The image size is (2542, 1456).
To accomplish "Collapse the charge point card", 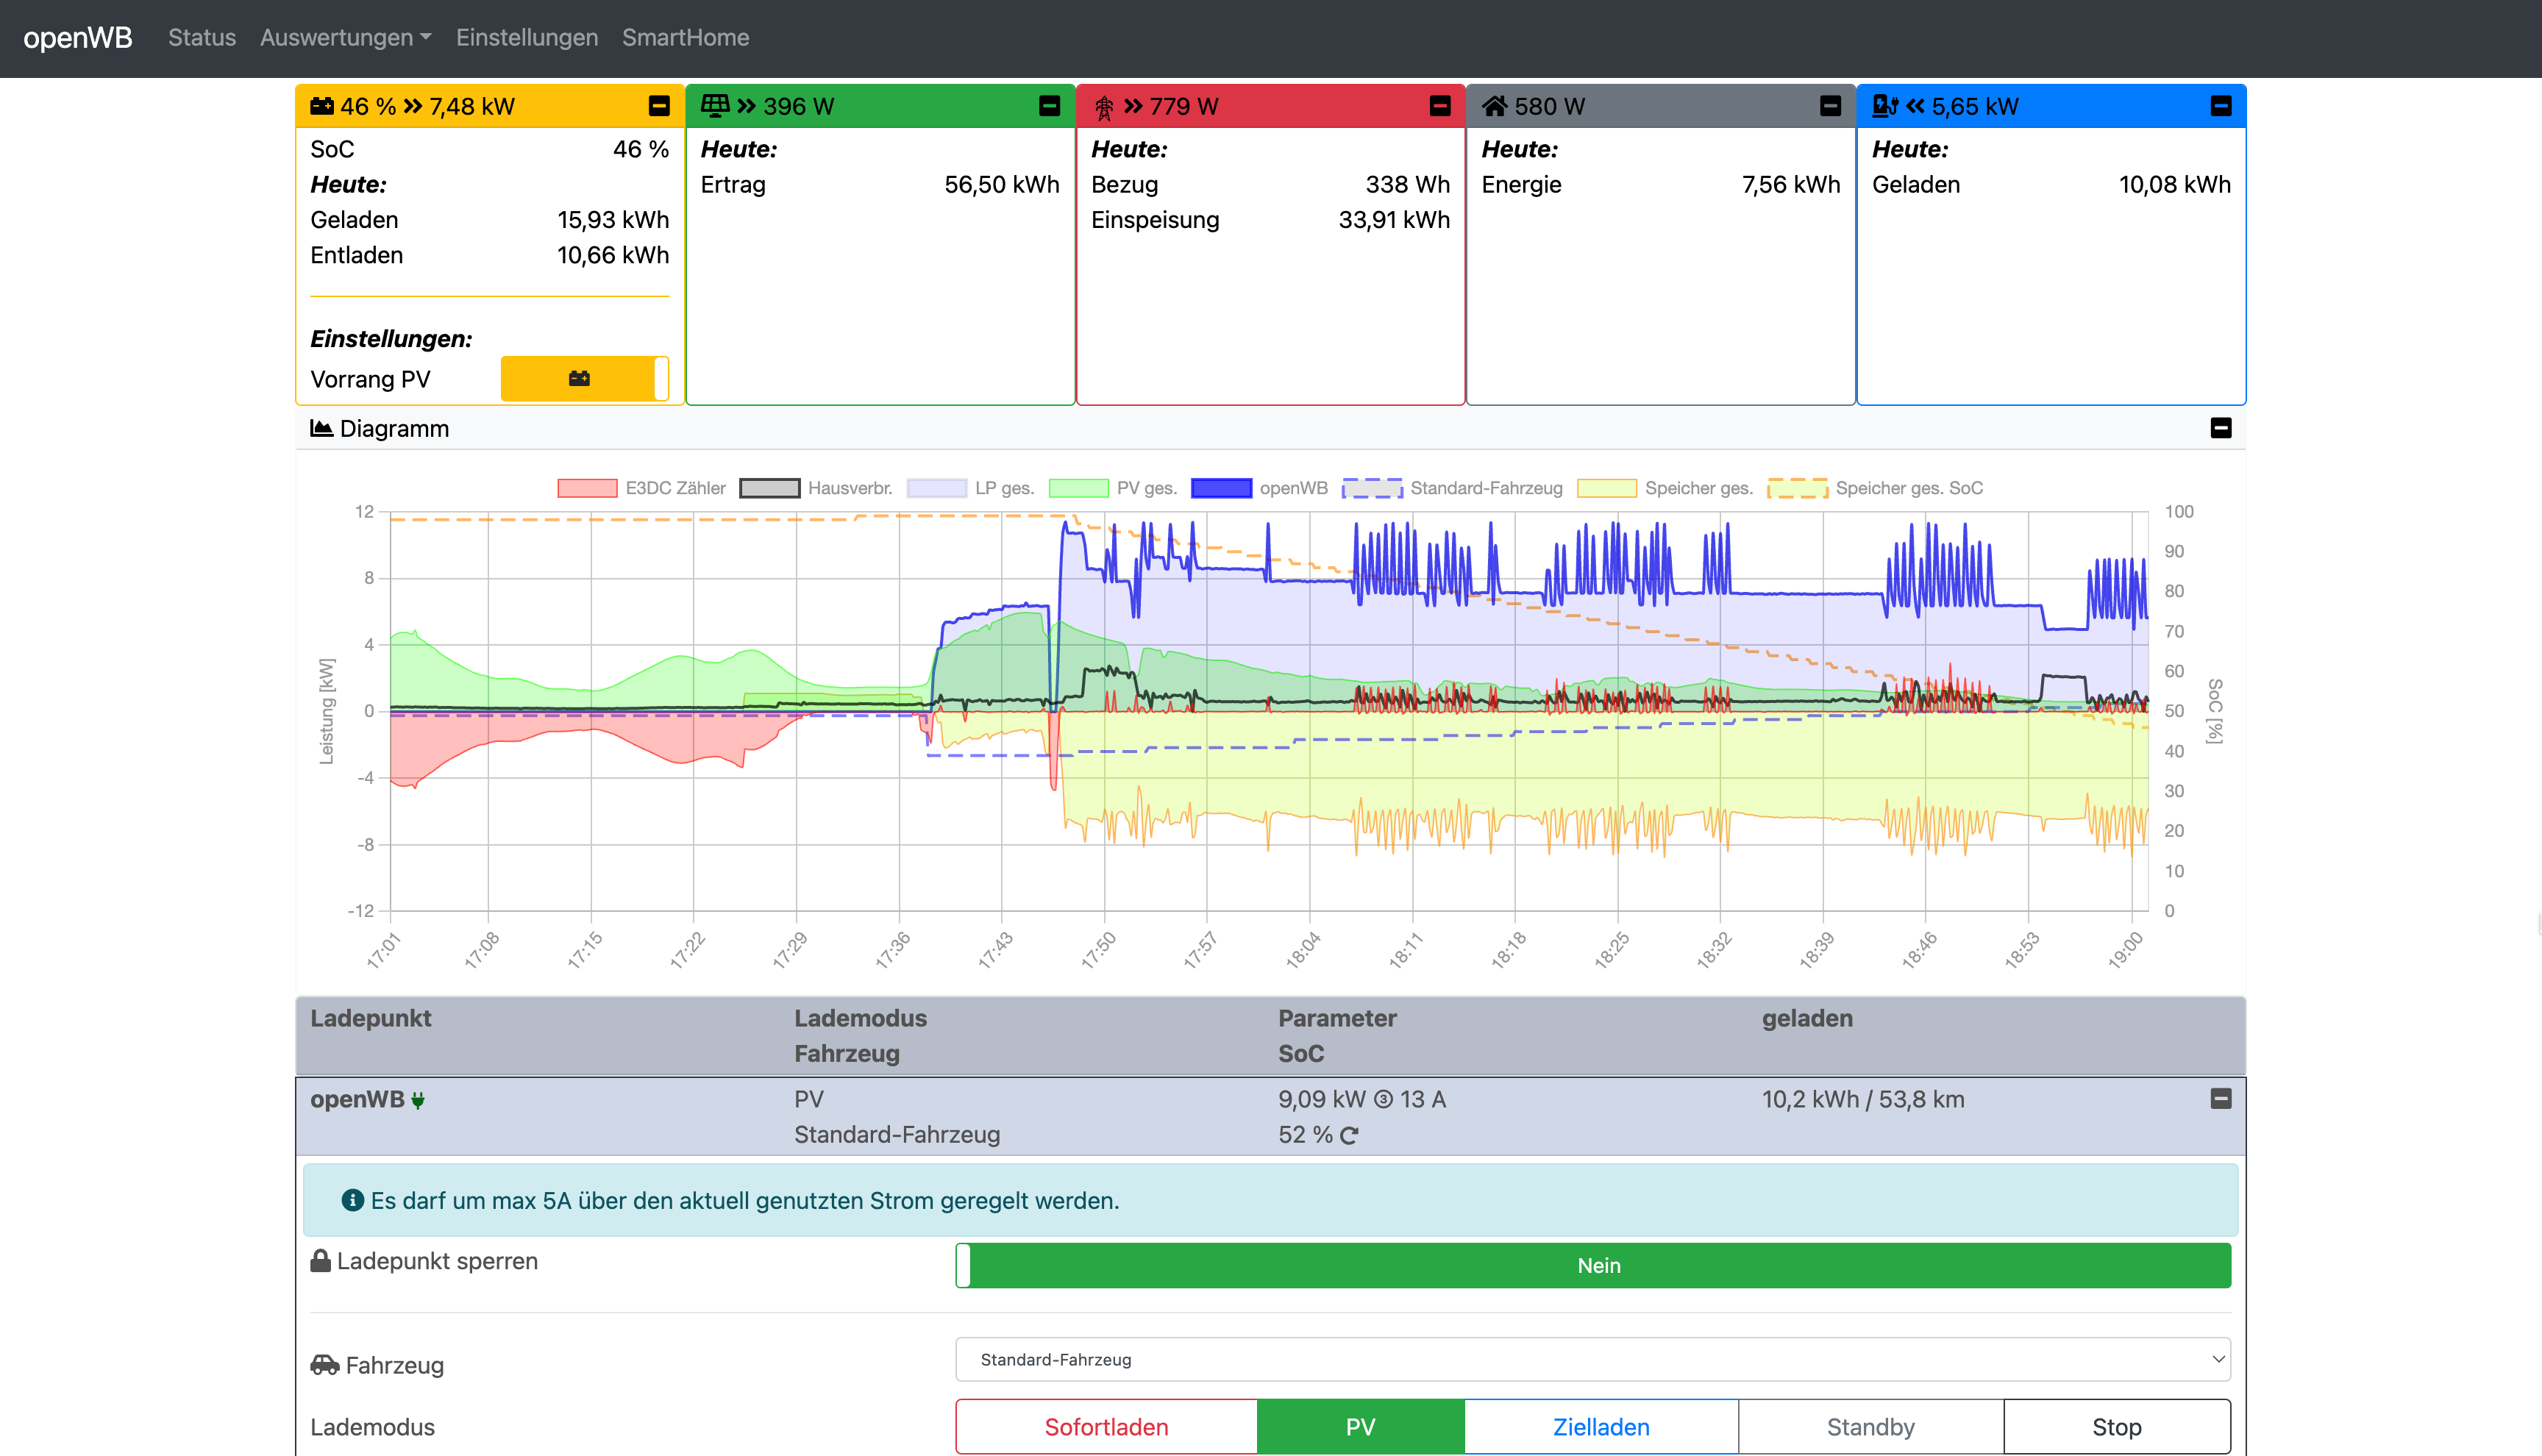I will tap(2220, 106).
